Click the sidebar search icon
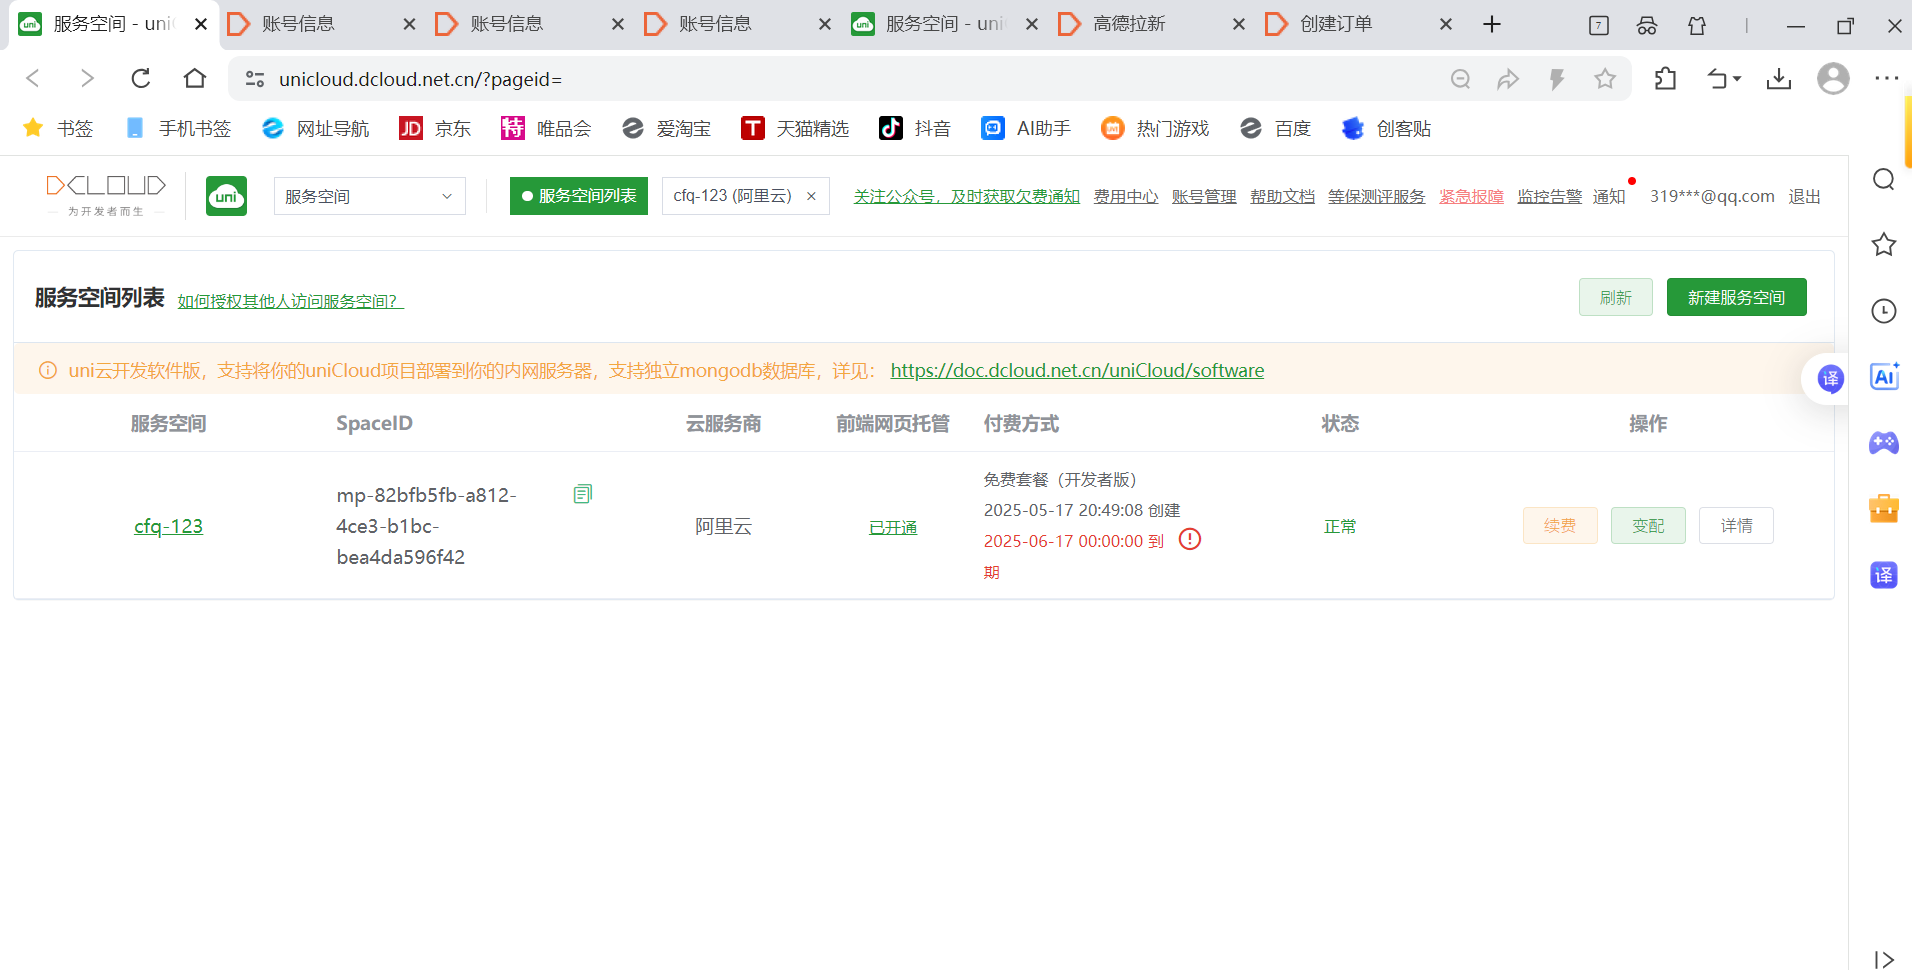1912x970 pixels. 1884,179
